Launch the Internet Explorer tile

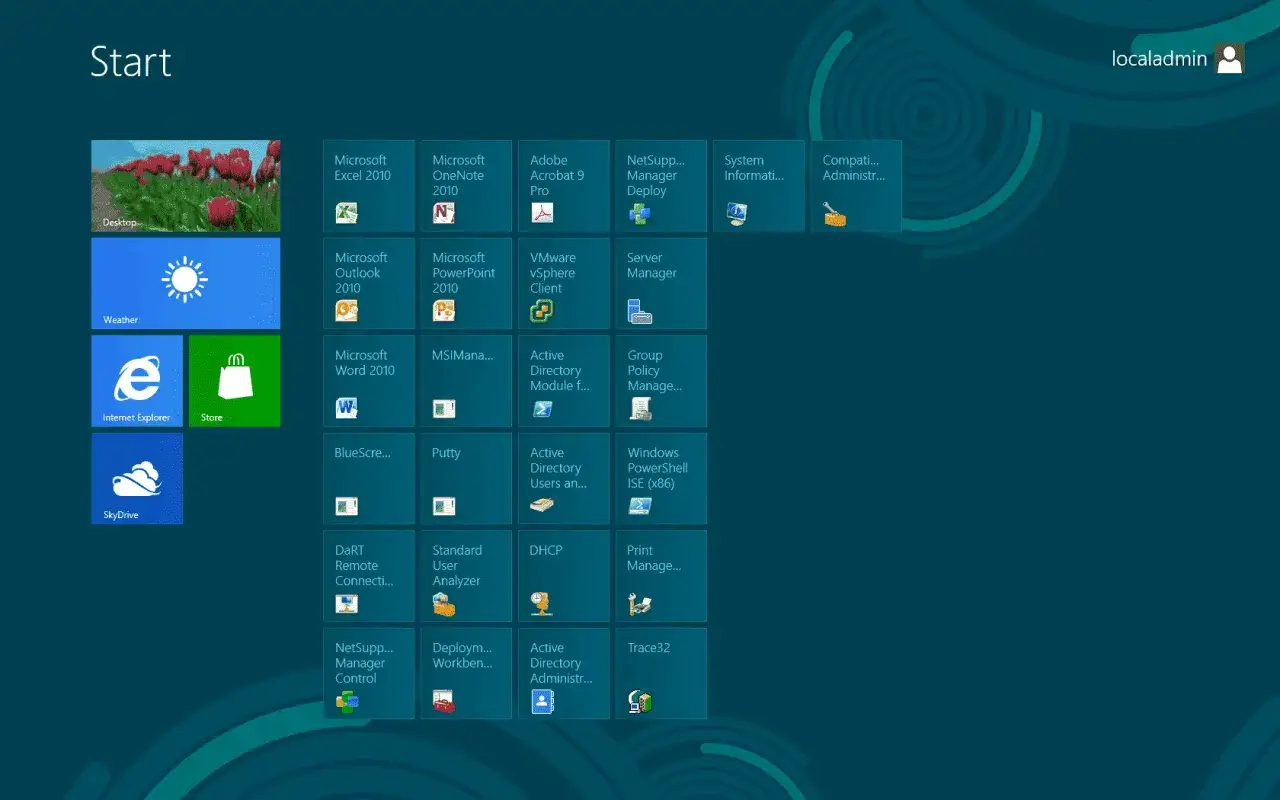coord(137,381)
